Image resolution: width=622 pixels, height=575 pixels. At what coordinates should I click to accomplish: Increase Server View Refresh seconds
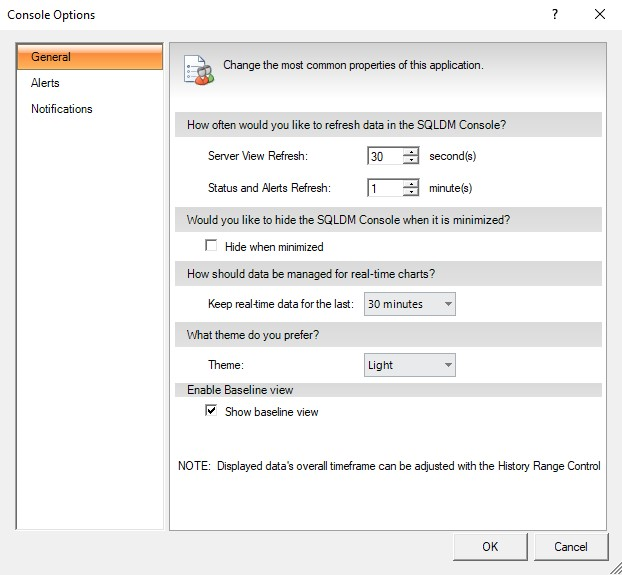[x=411, y=151]
